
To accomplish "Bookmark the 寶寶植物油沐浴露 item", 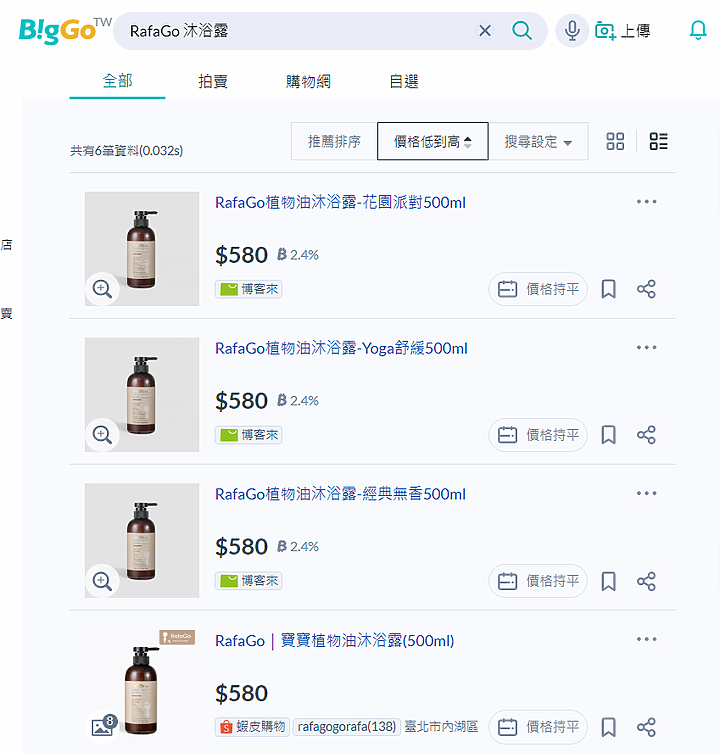I will pos(609,727).
